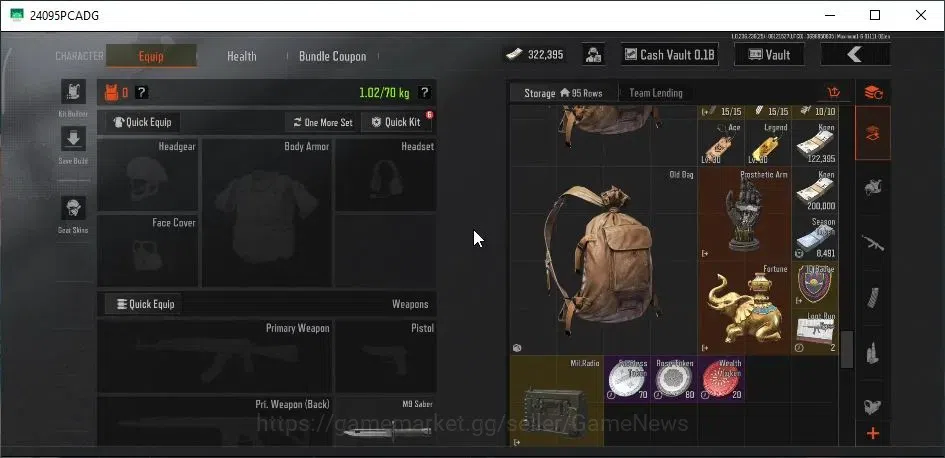Select the Koen stack of 122,395
Viewport: 945px width, 458px height.
click(x=815, y=143)
